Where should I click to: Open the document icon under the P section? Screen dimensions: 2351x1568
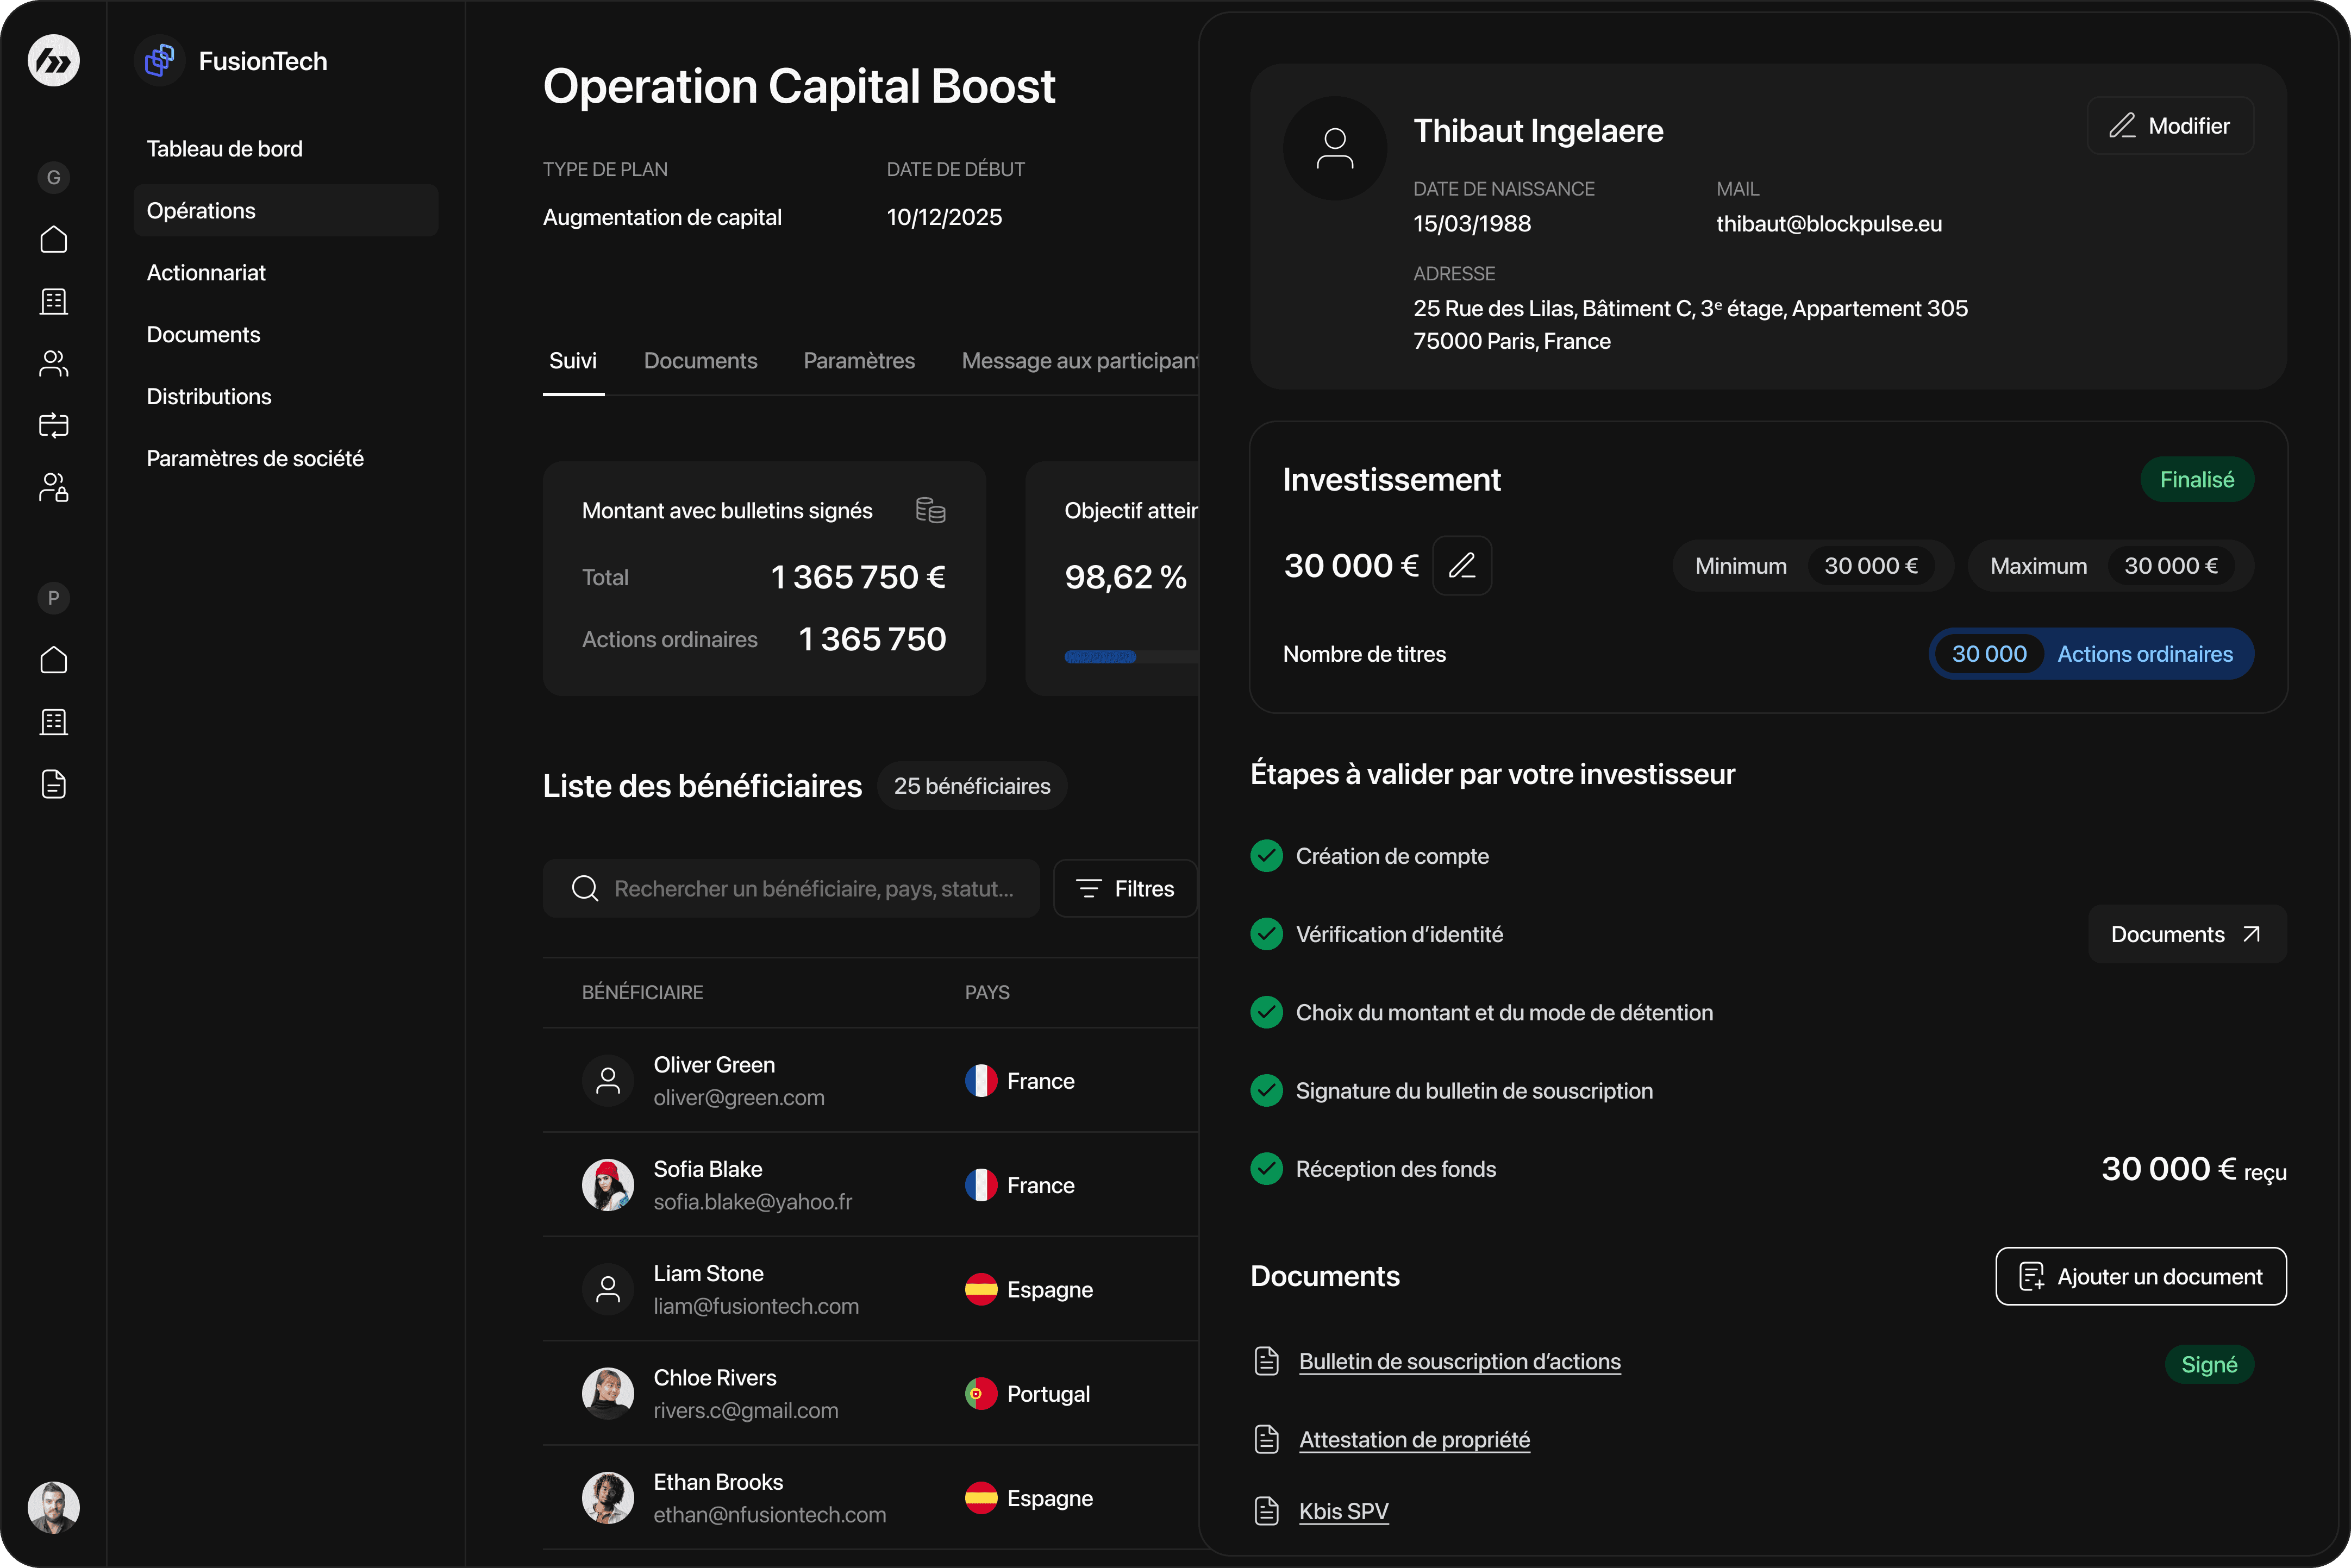point(53,785)
